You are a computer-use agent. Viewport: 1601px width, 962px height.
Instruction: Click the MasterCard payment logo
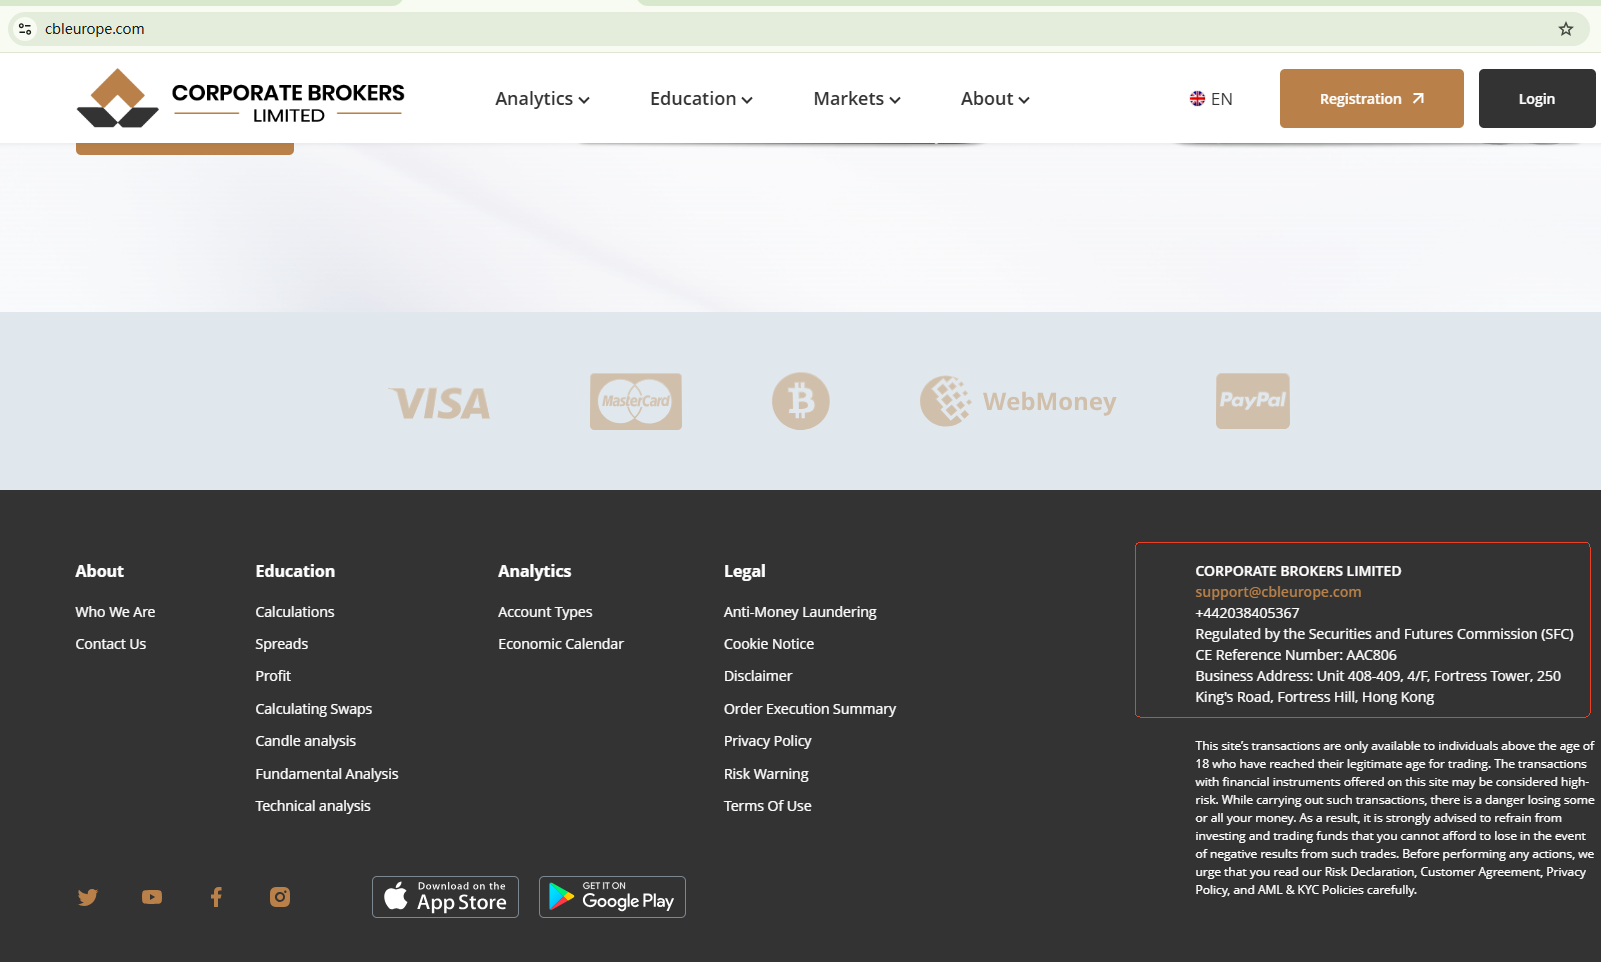coord(636,402)
